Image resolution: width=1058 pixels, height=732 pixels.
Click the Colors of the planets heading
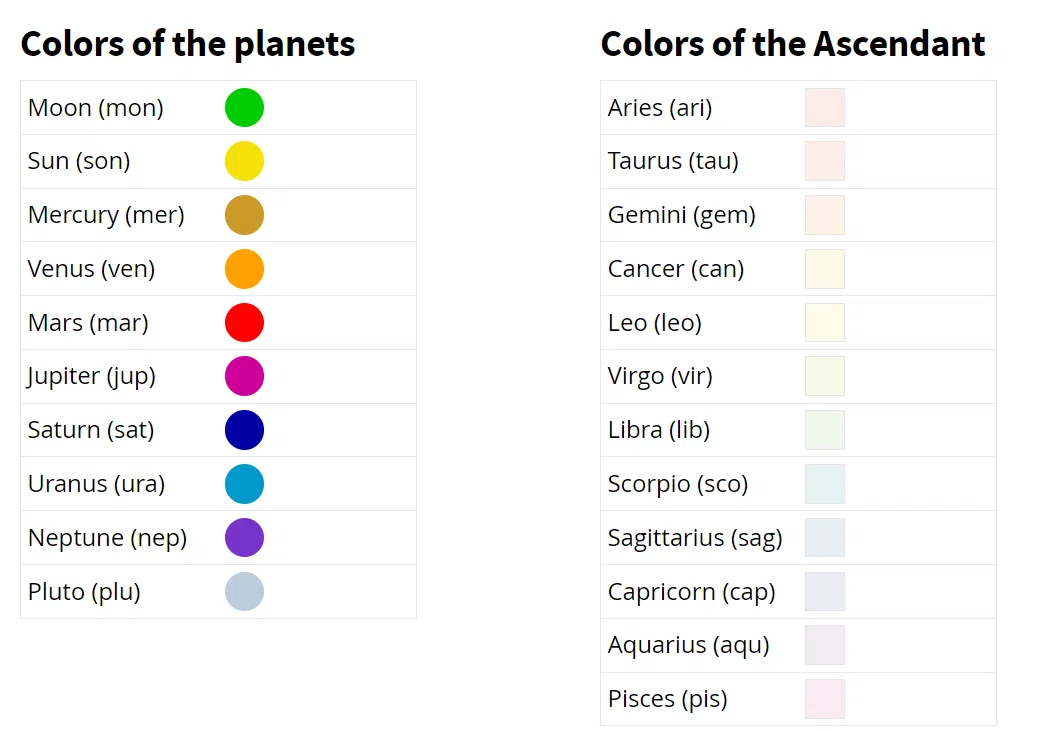(x=188, y=45)
